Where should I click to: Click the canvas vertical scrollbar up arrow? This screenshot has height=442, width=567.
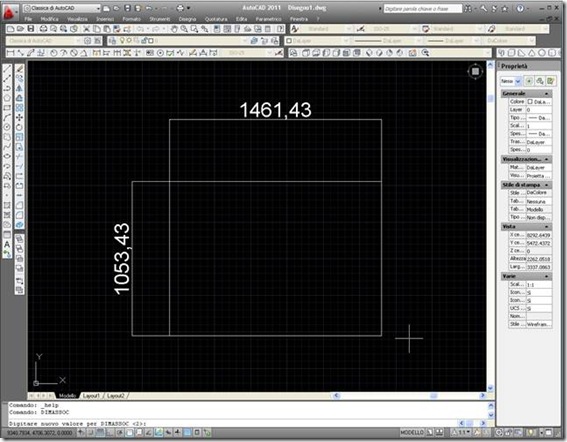coord(490,65)
